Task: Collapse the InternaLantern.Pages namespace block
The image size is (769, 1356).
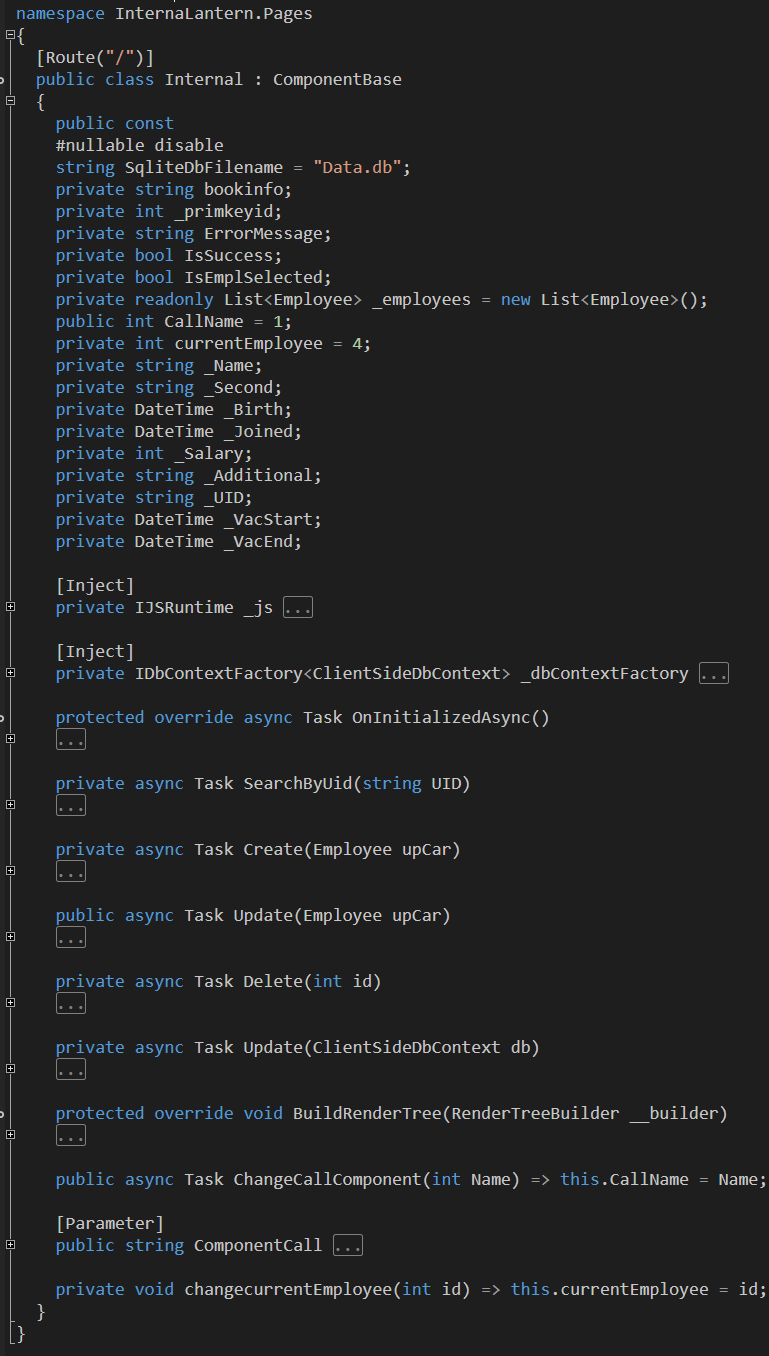Action: [10, 35]
